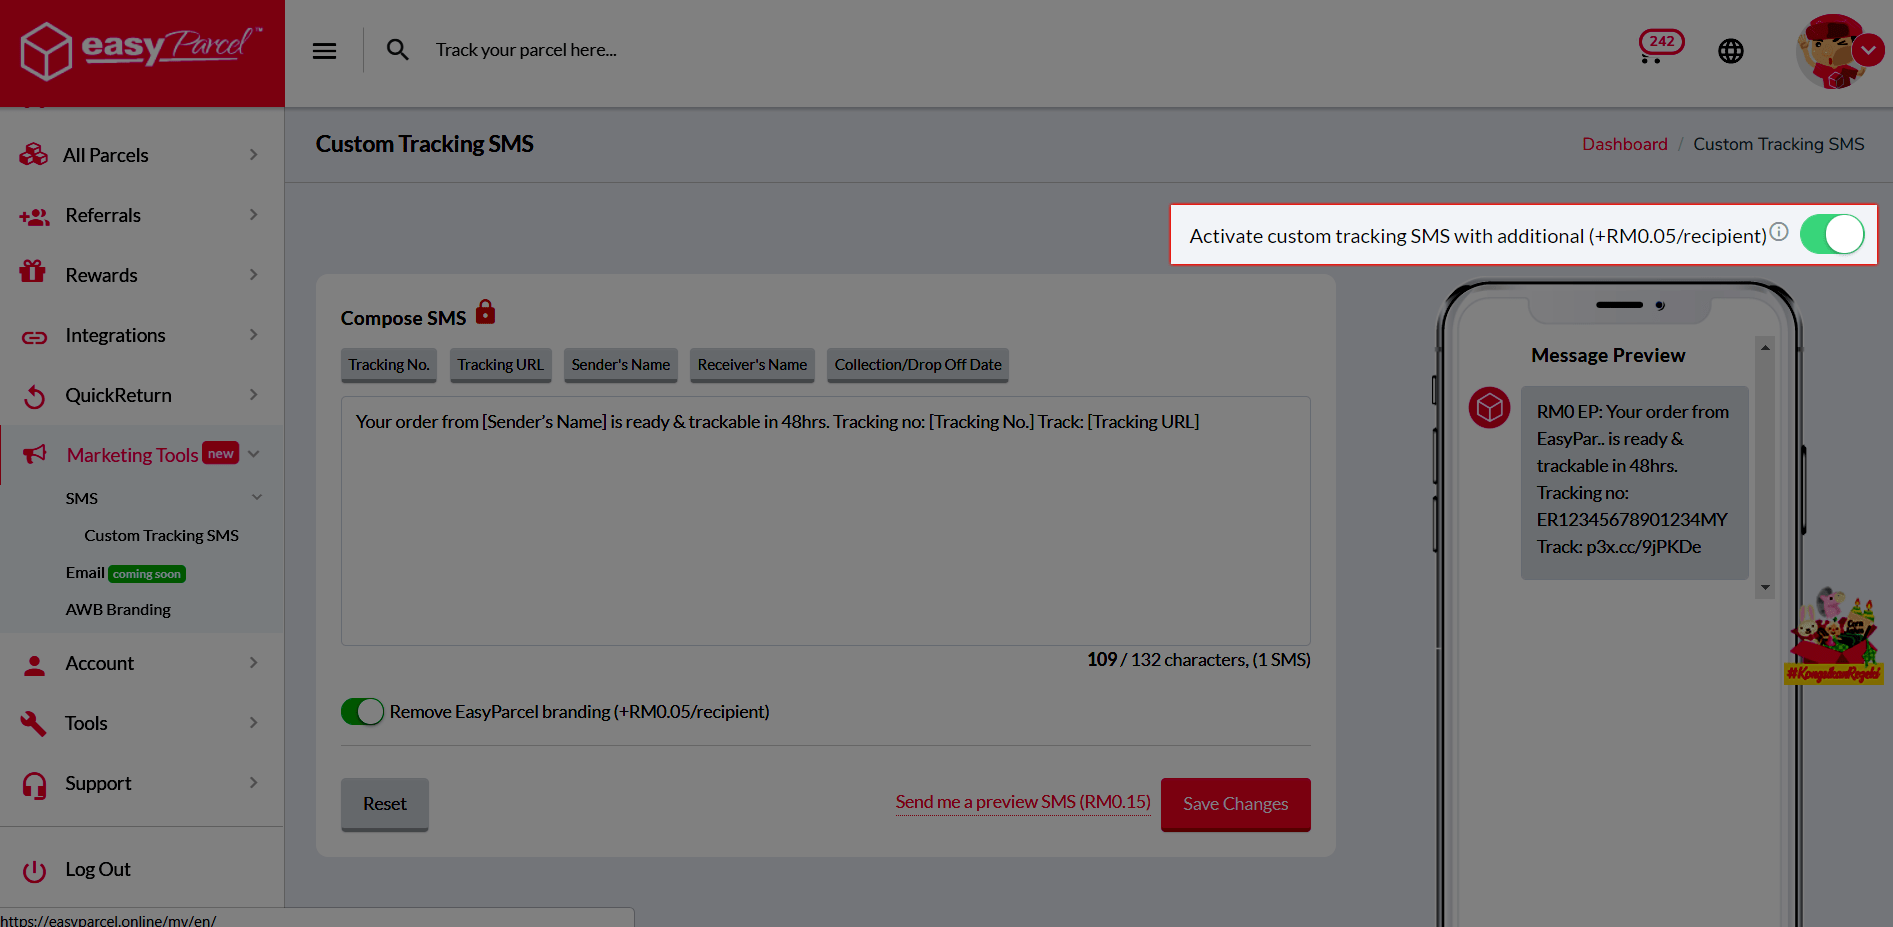Select the Marketing Tools megaphone icon
Image resolution: width=1893 pixels, height=927 pixels.
coord(34,455)
